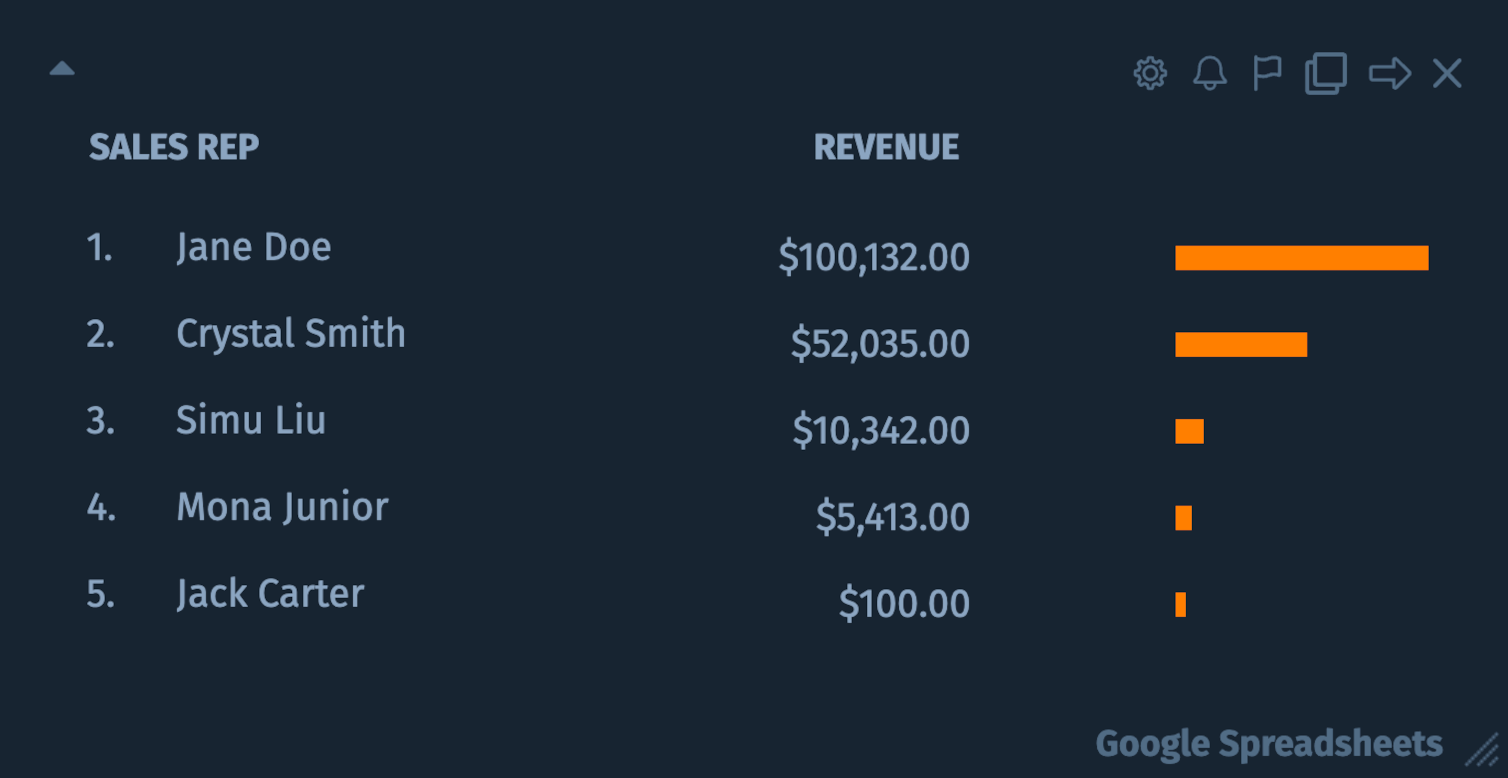1508x778 pixels.
Task: Click the $10,342.00 revenue value
Action: pyautogui.click(x=881, y=431)
